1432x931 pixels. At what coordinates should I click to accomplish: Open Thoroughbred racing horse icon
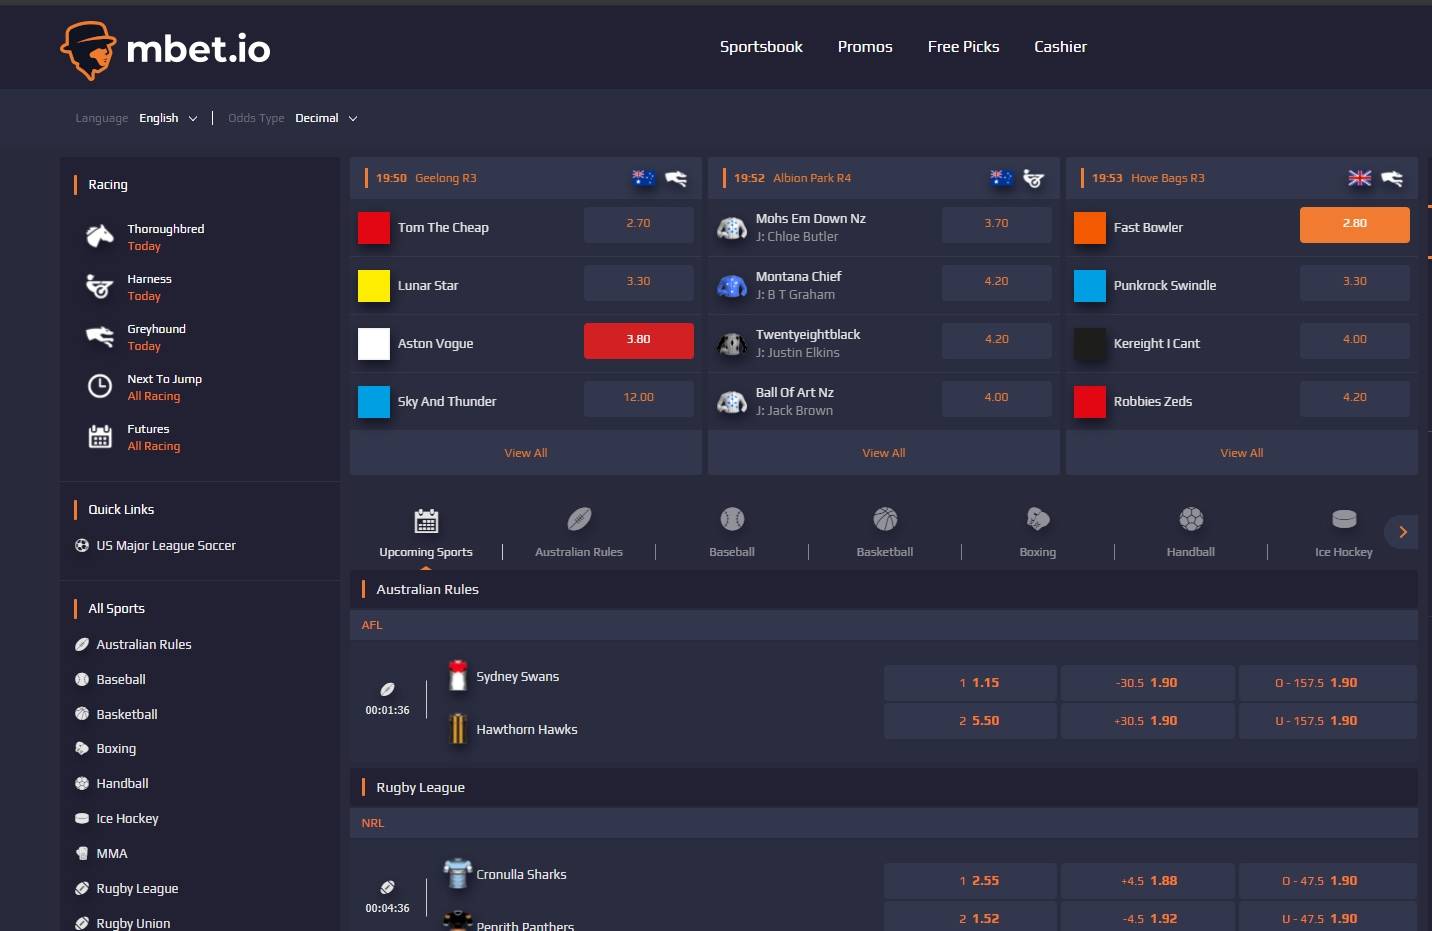(100, 236)
